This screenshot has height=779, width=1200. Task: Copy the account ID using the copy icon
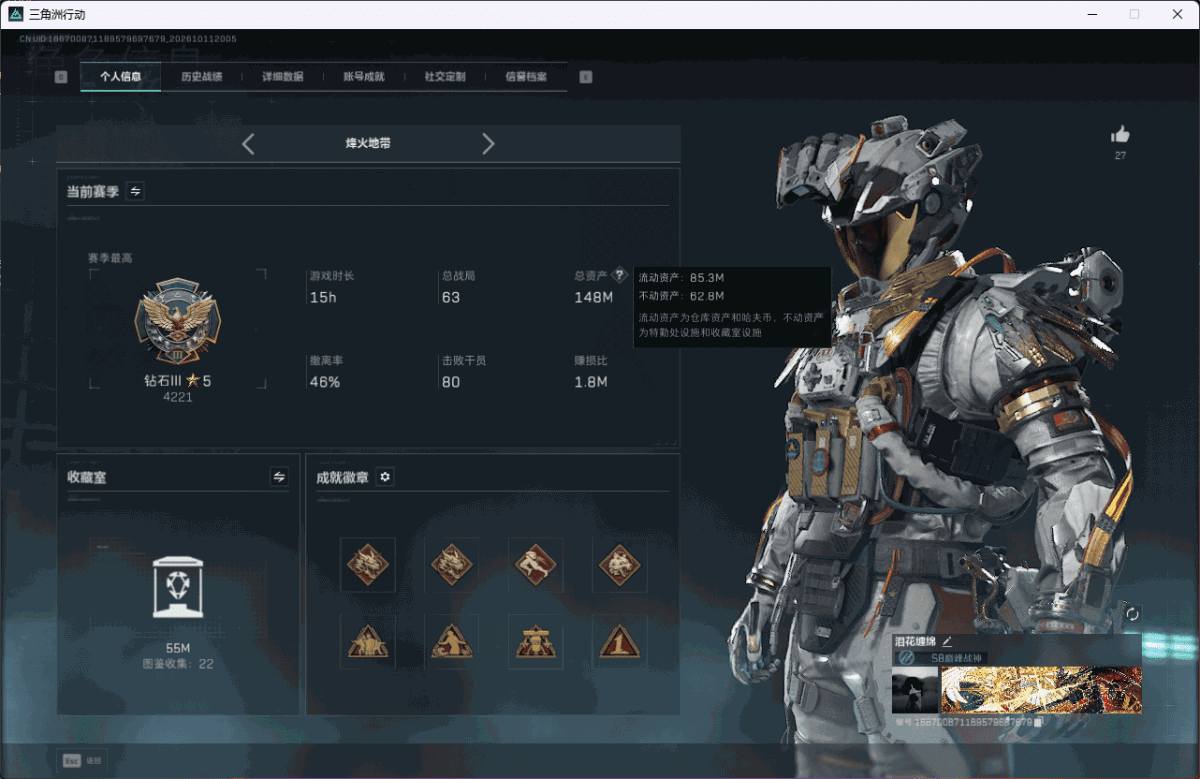(x=1039, y=721)
